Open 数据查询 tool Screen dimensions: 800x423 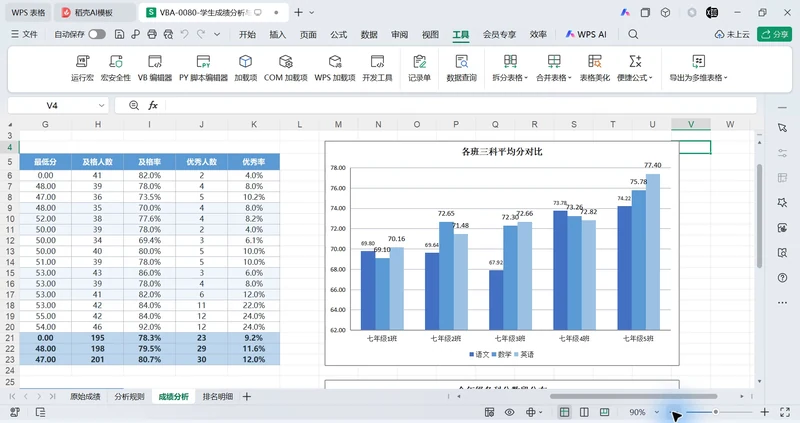tap(461, 68)
